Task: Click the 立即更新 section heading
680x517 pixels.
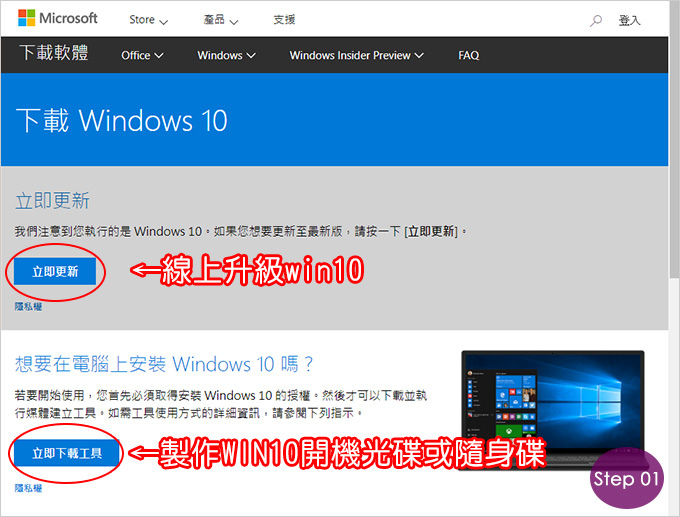Action: [x=52, y=201]
